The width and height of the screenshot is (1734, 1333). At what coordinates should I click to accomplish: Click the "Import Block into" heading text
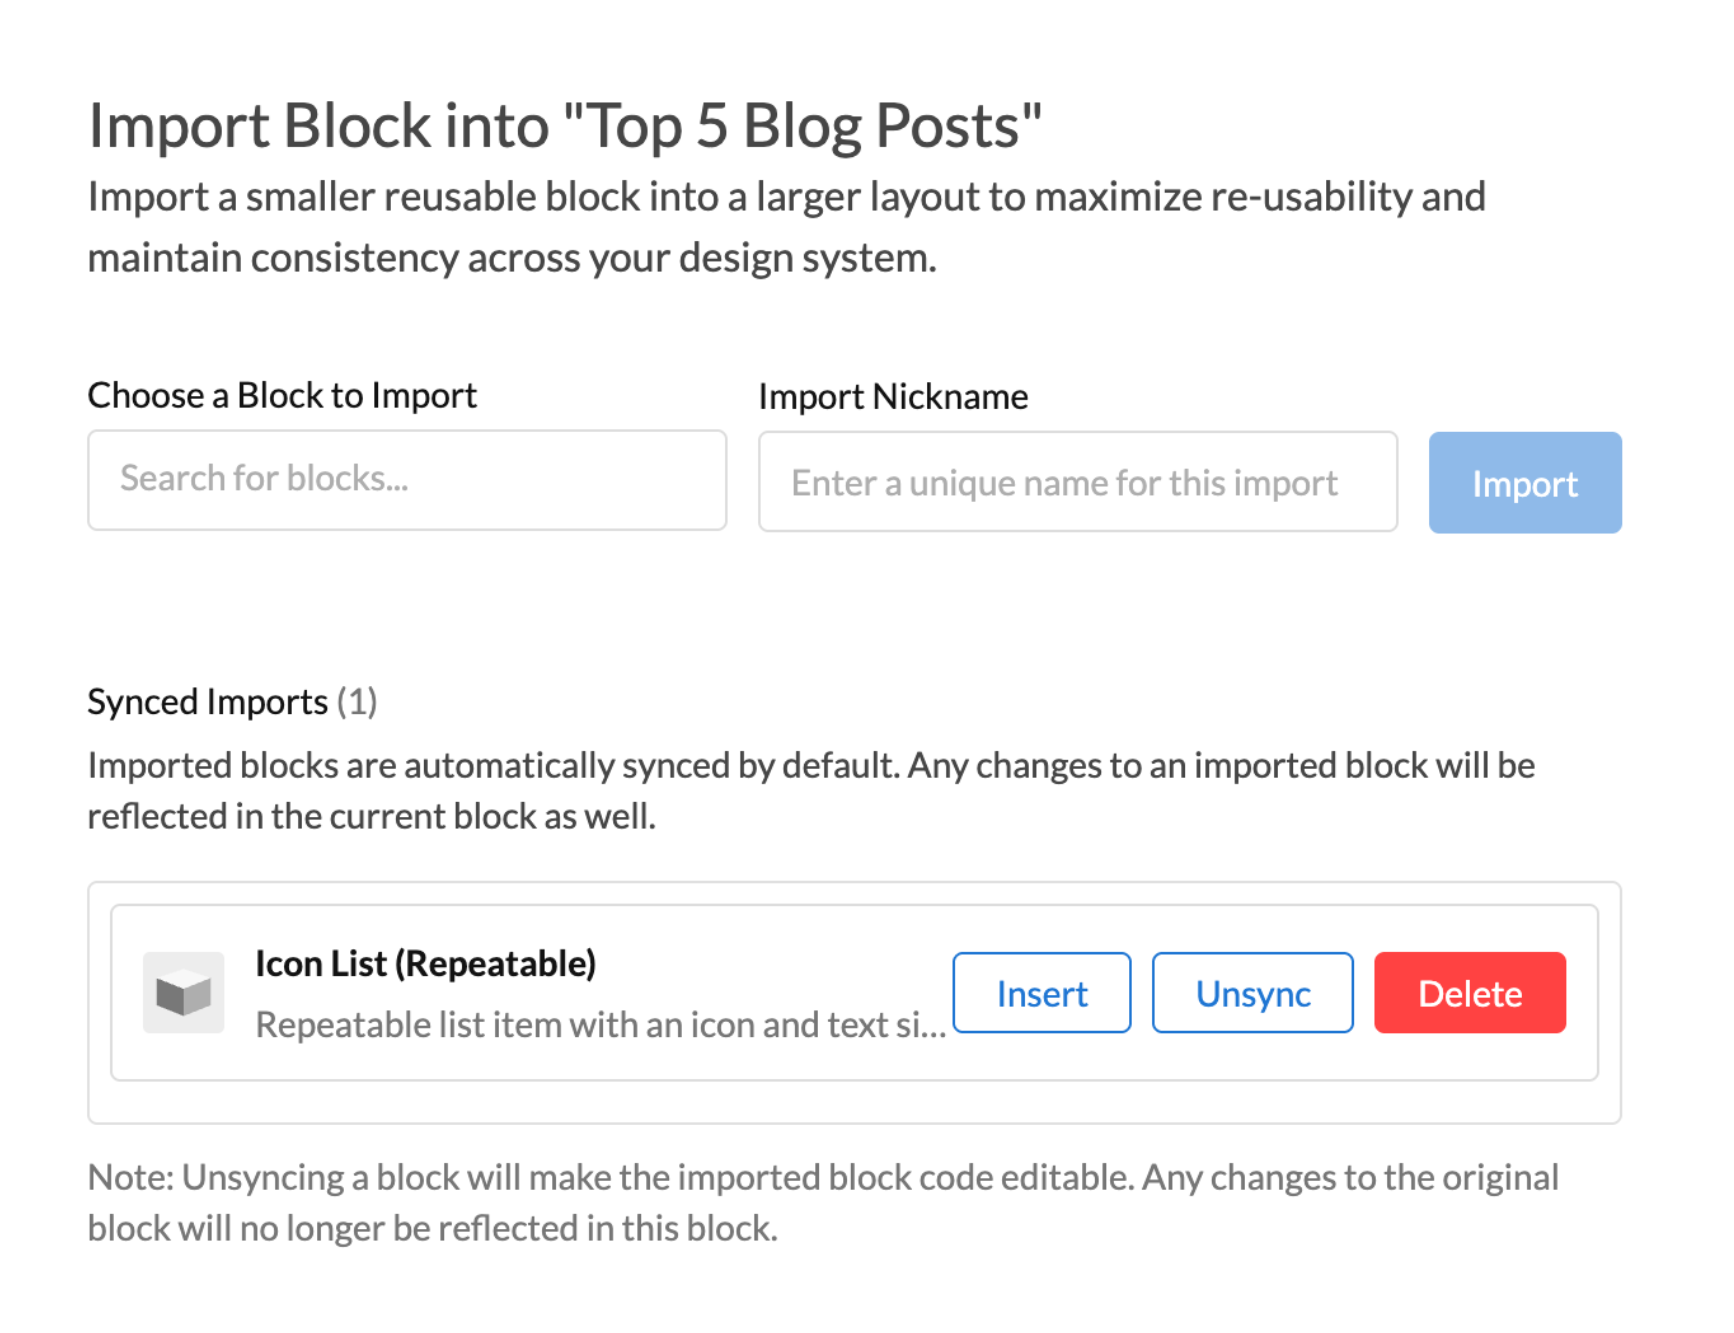(x=320, y=127)
